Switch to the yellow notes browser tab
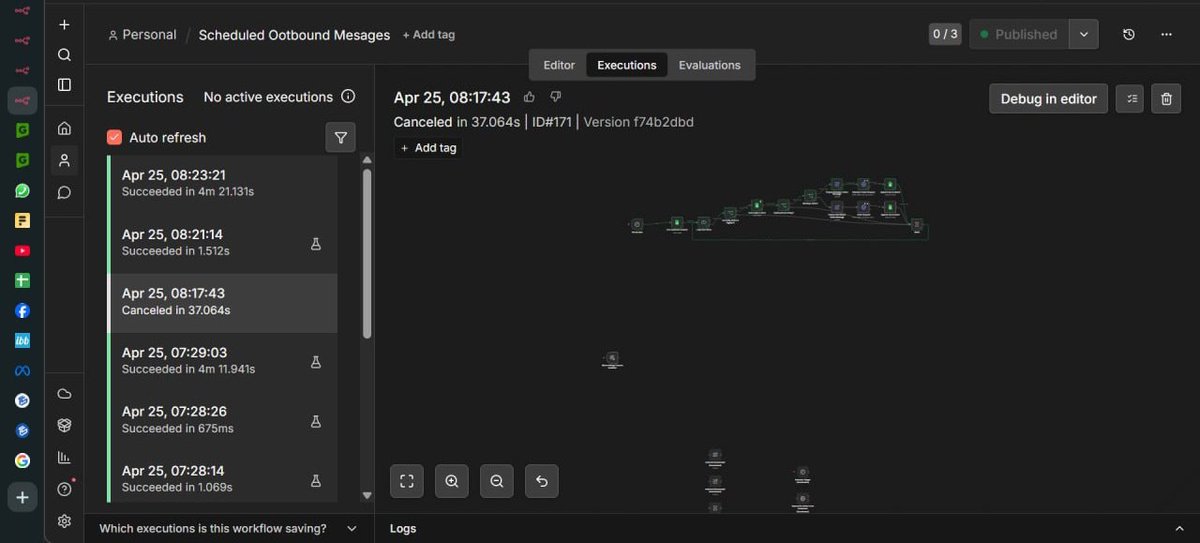 (x=22, y=220)
